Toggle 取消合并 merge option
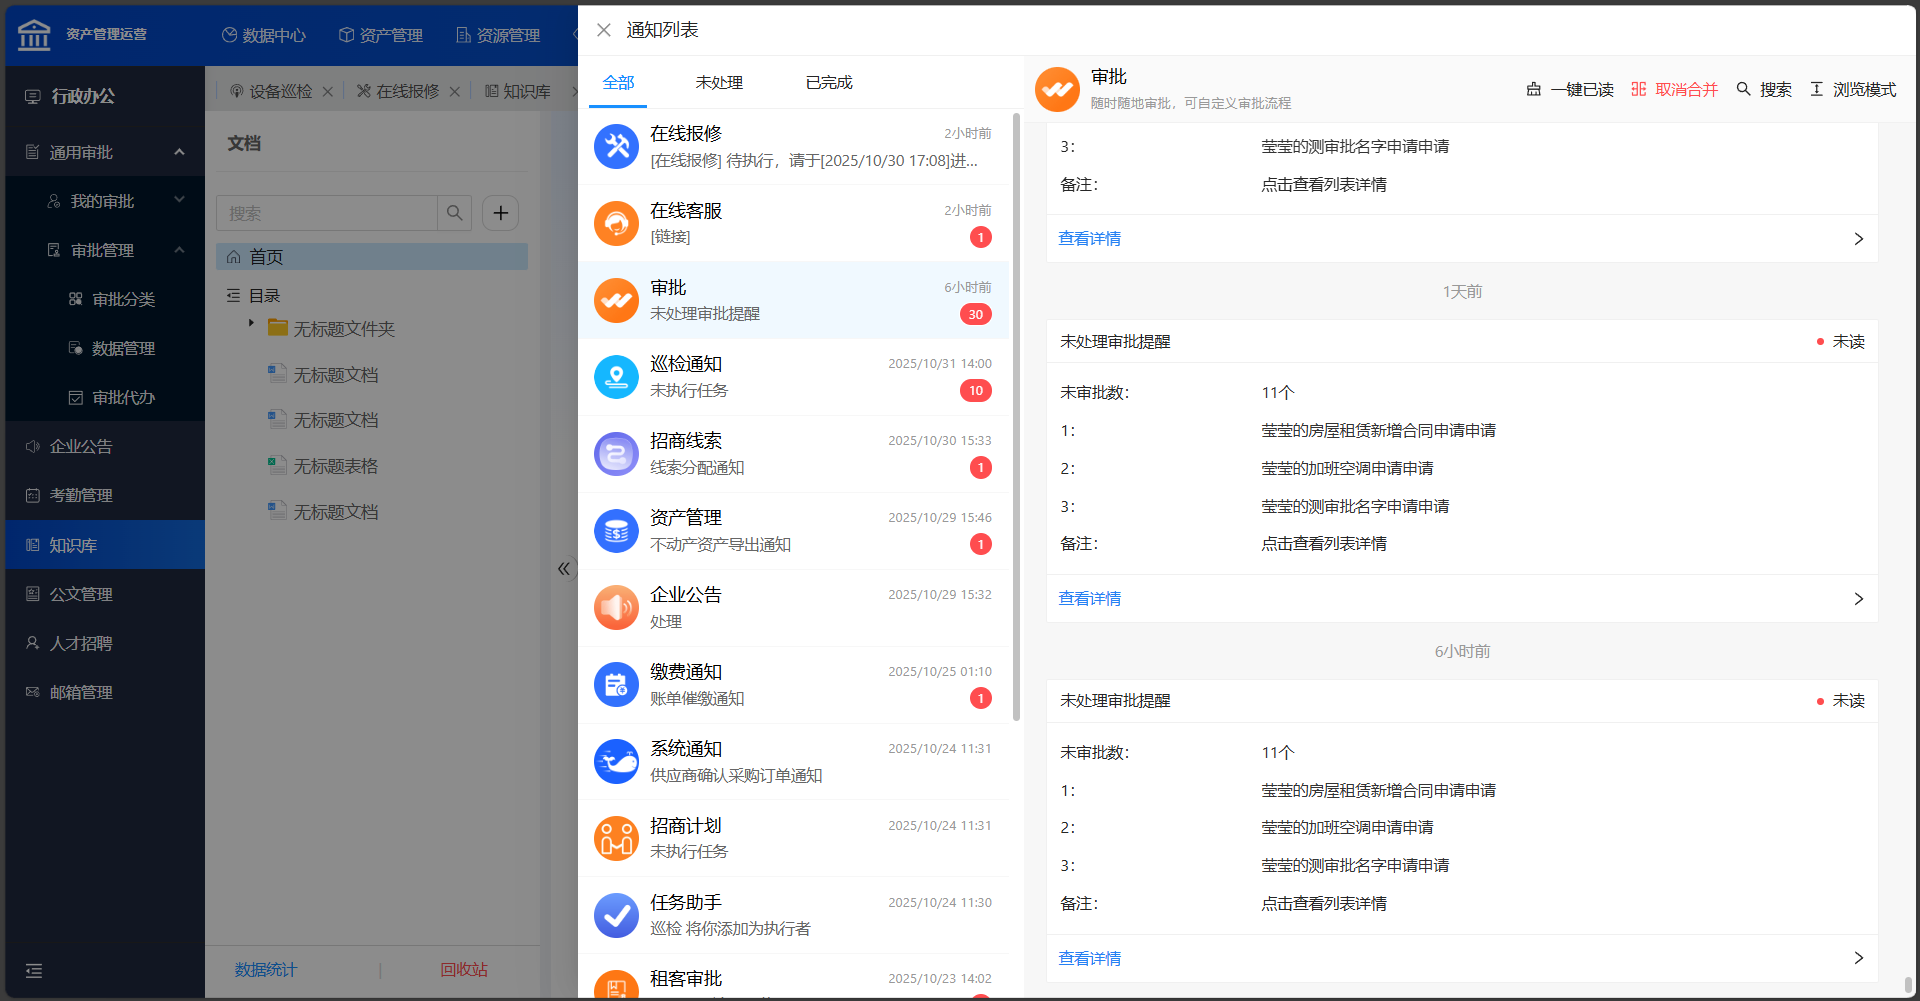 coord(1674,90)
